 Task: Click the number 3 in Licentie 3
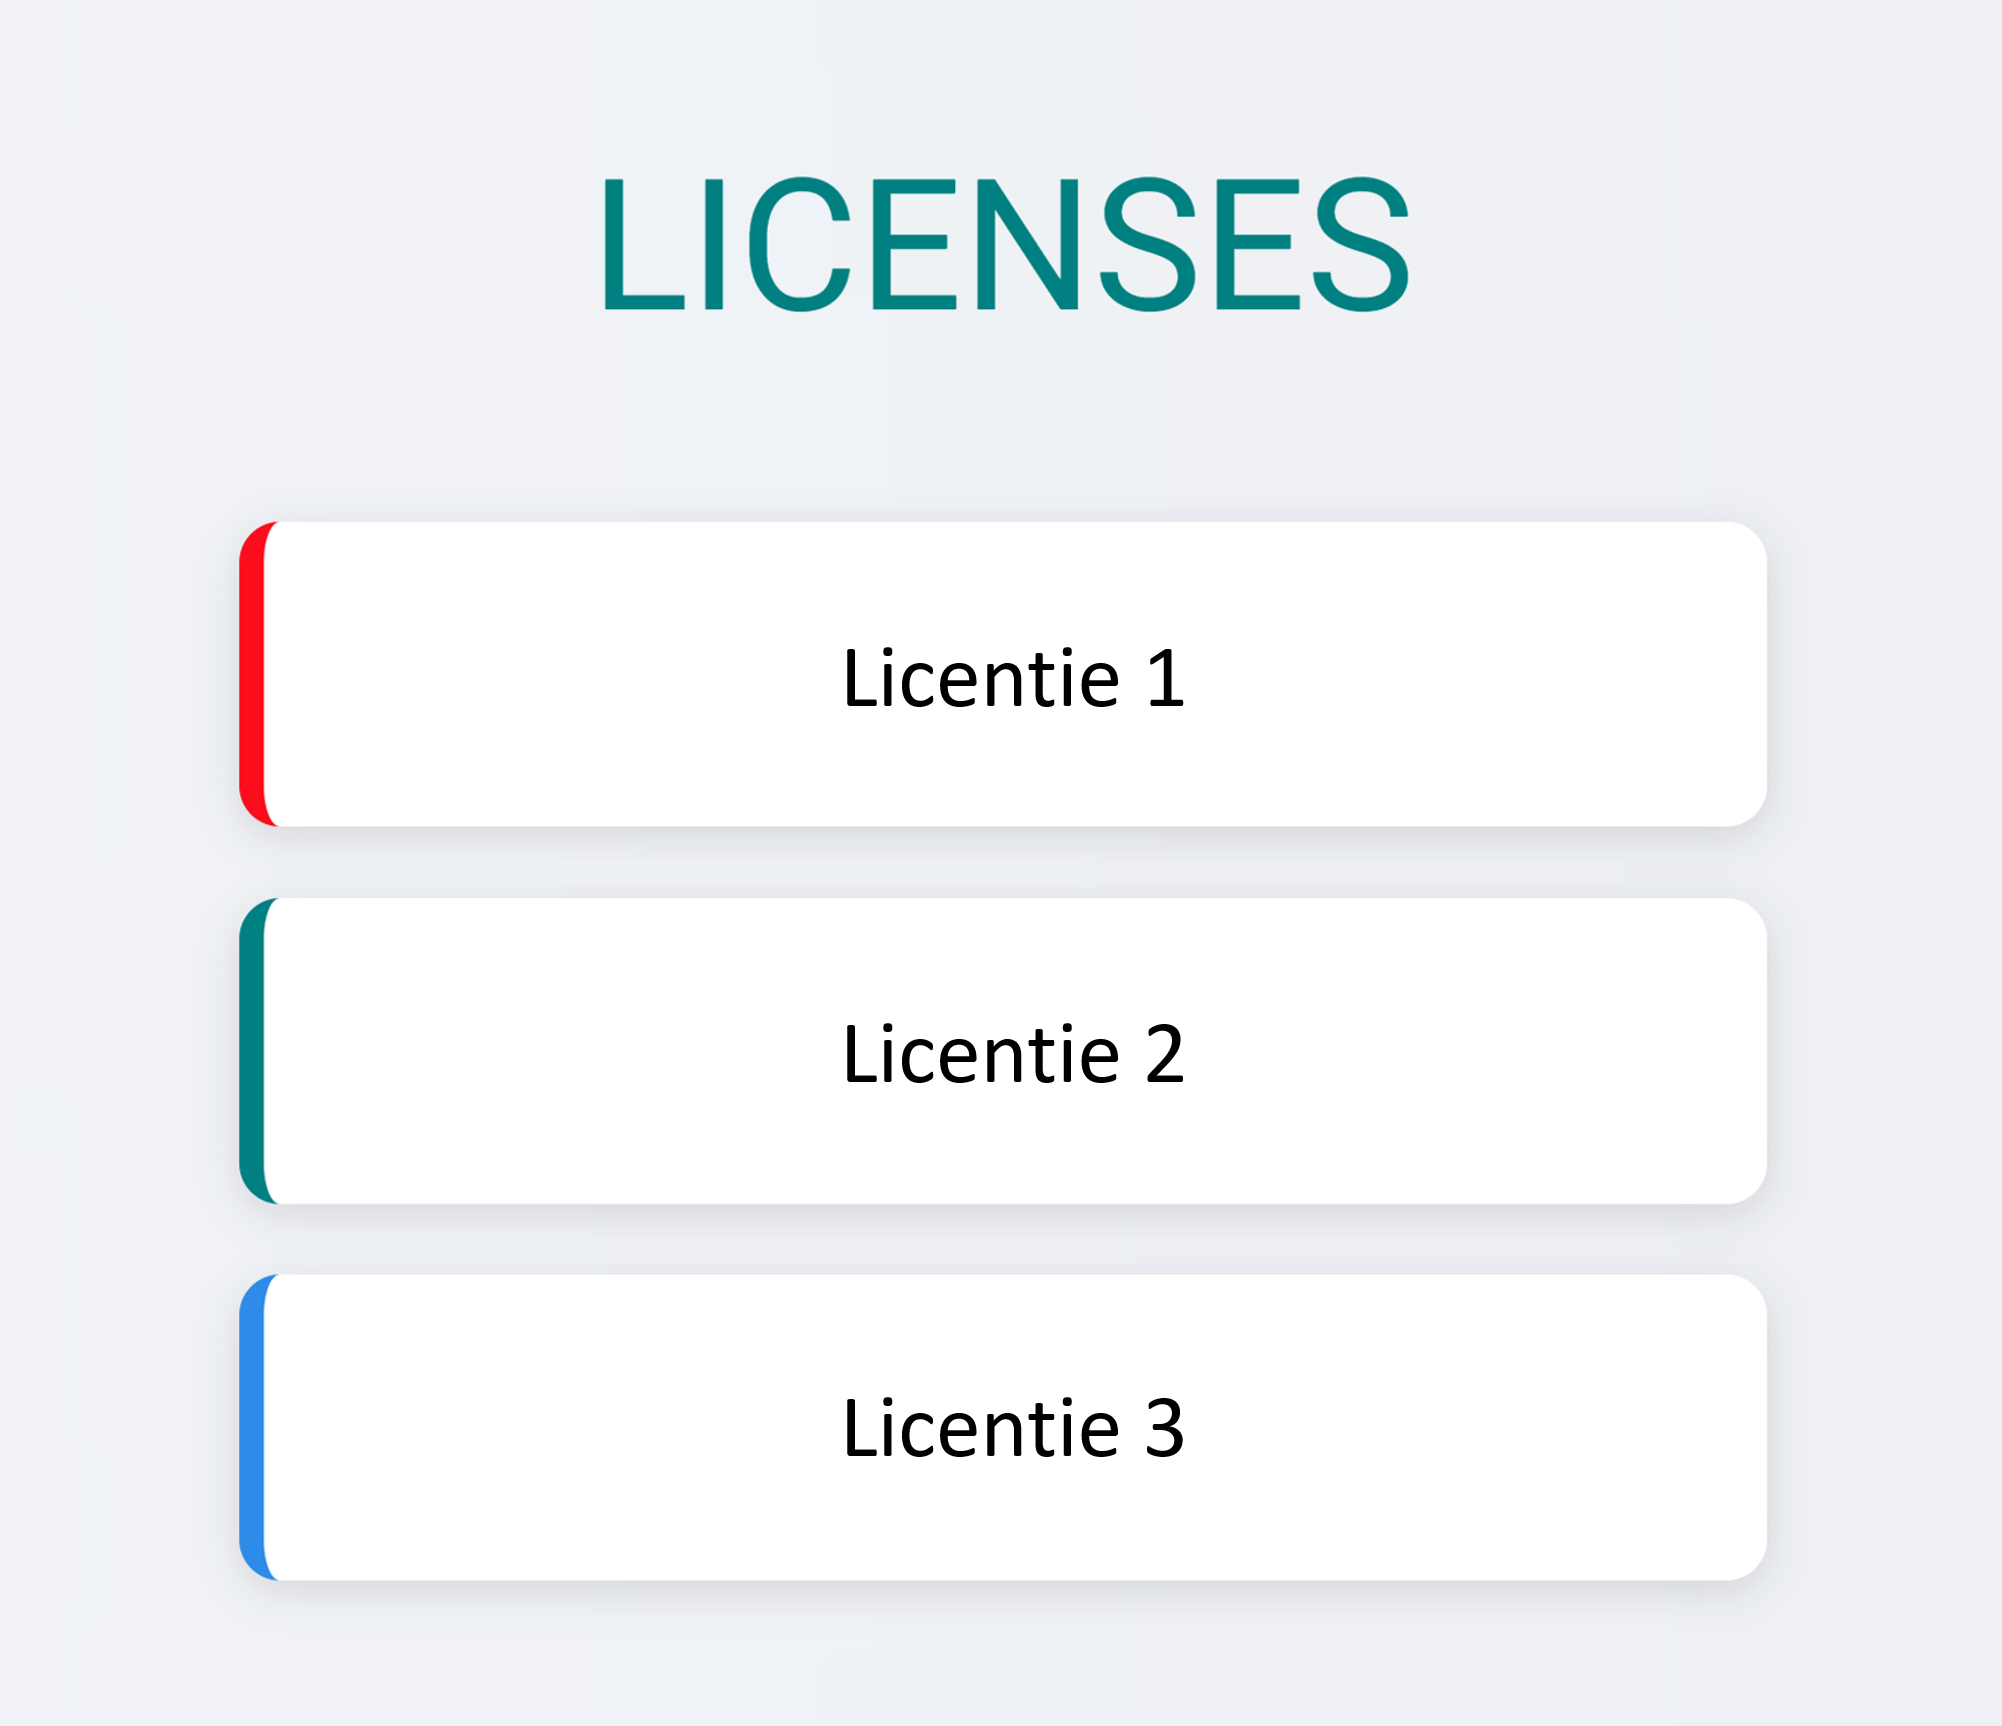(x=1165, y=1430)
